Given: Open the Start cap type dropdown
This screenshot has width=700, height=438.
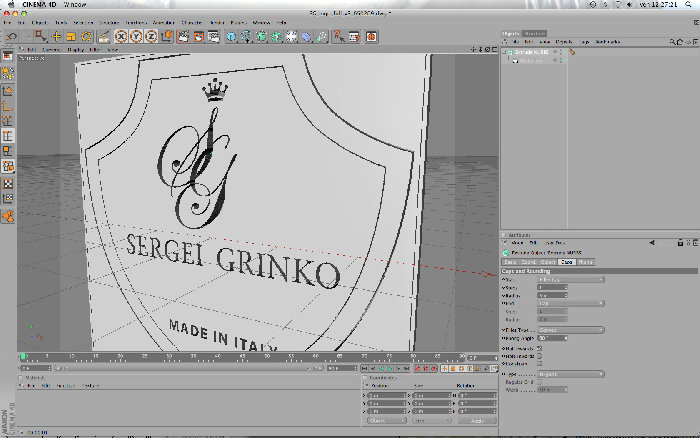Looking at the screenshot, I should click(x=571, y=279).
